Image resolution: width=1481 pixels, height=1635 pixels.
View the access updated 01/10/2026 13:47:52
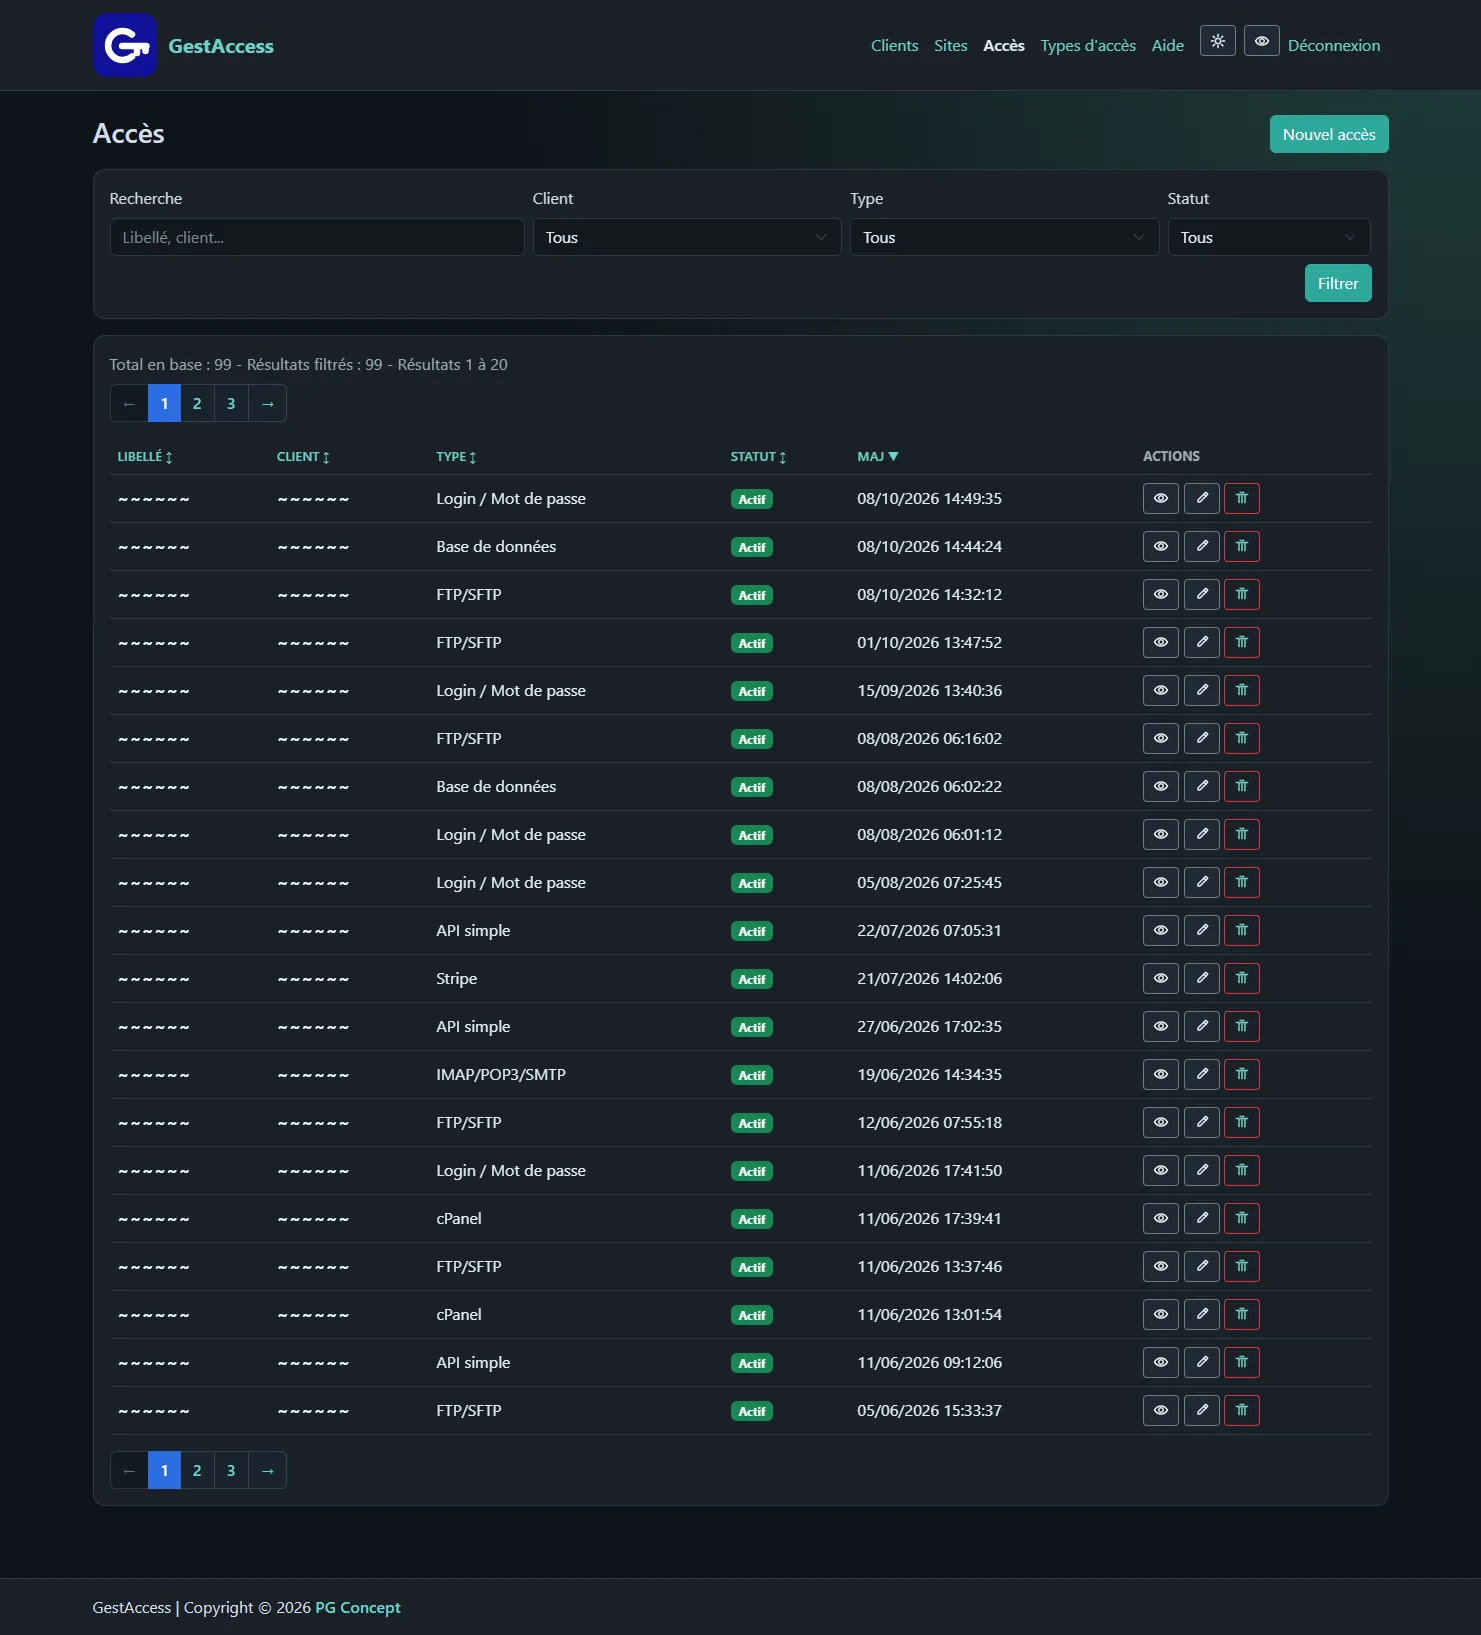tap(1160, 642)
